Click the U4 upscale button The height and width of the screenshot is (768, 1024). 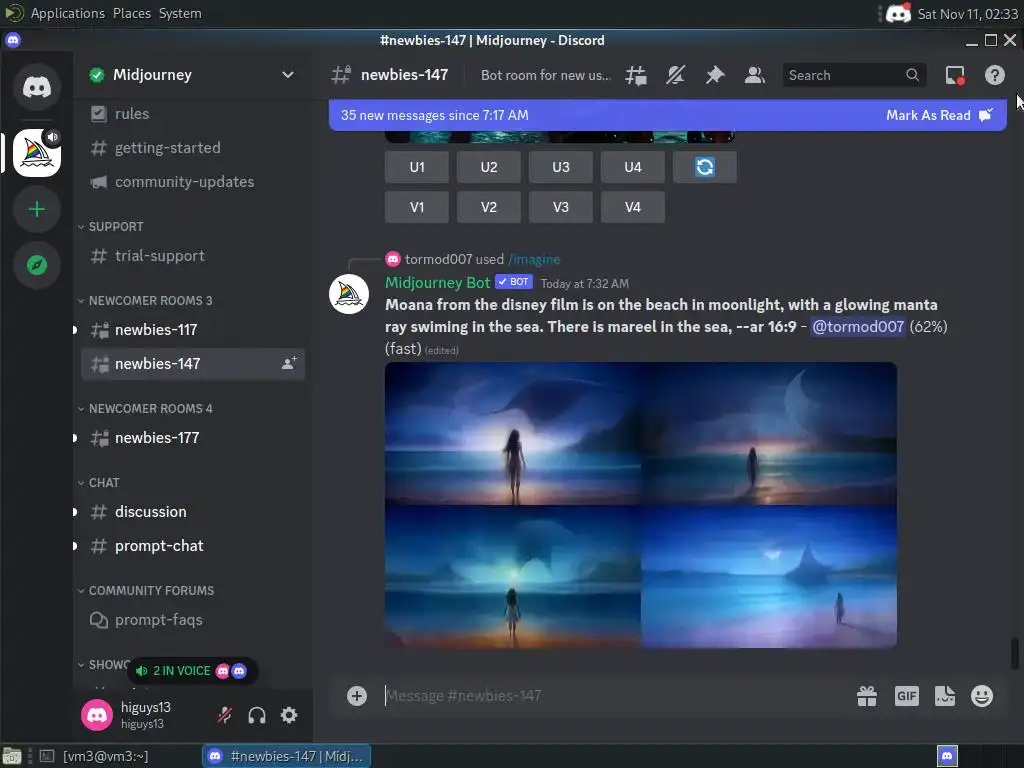click(633, 167)
